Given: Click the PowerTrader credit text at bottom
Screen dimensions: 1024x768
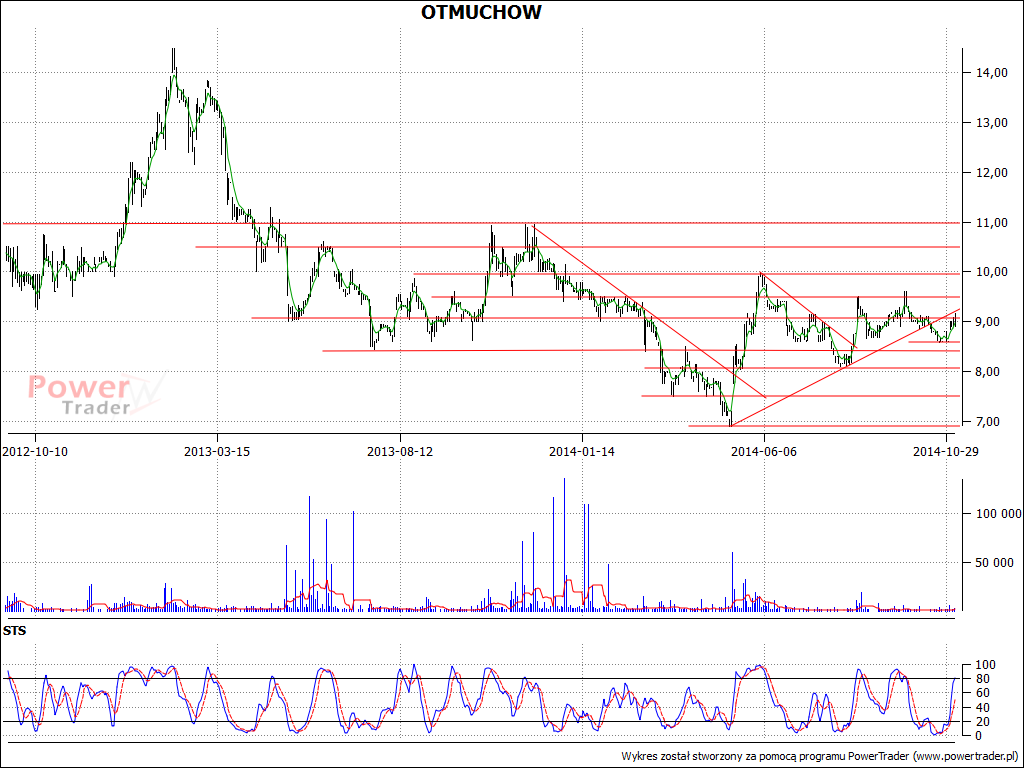Looking at the screenshot, I should (x=821, y=756).
